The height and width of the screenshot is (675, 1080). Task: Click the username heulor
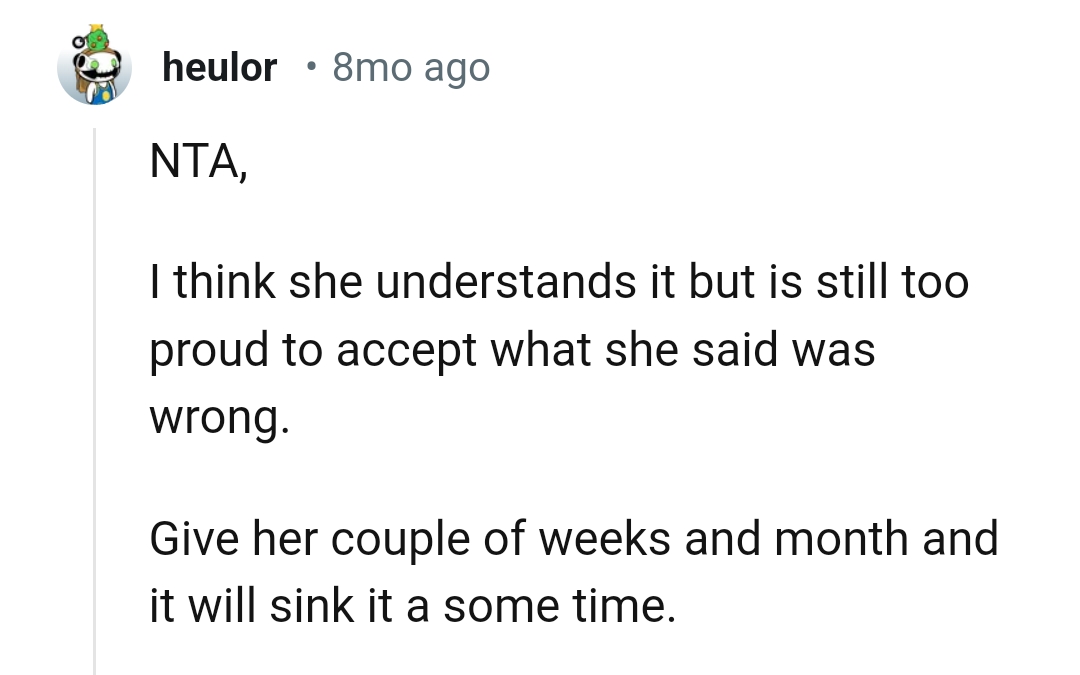coord(219,68)
